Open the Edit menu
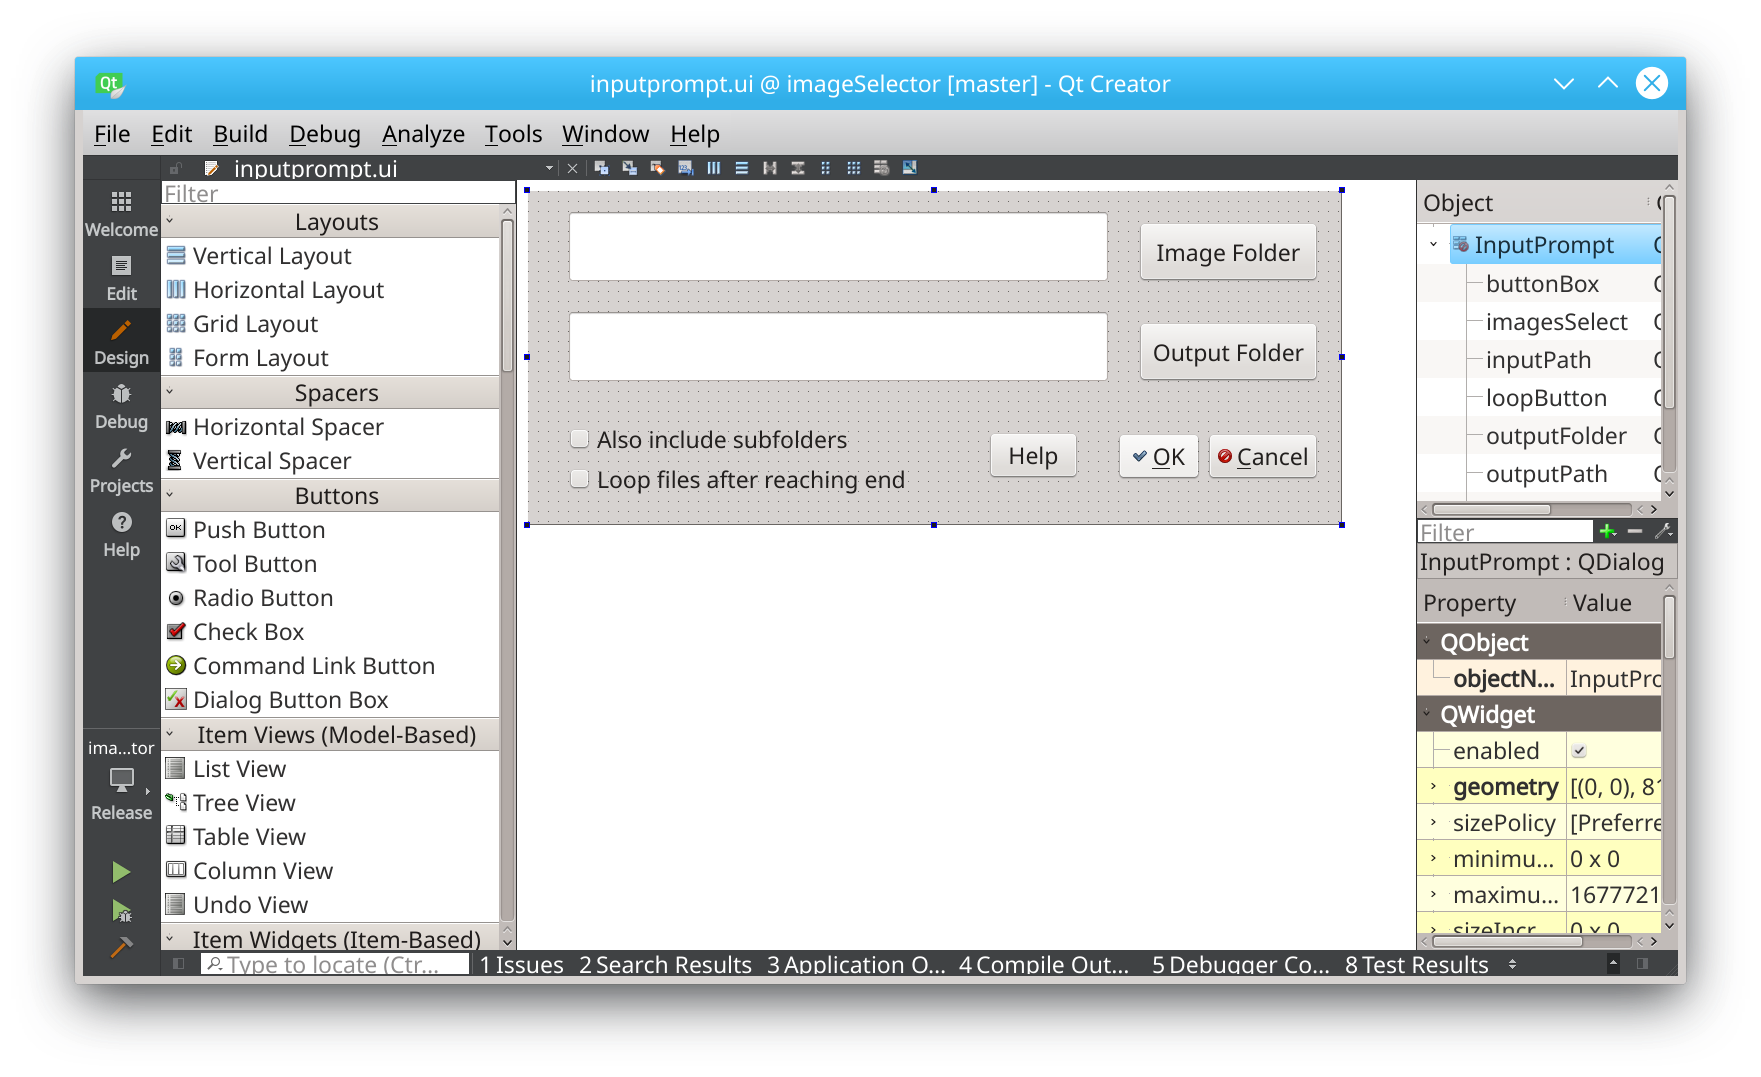This screenshot has height=1077, width=1761. click(171, 134)
